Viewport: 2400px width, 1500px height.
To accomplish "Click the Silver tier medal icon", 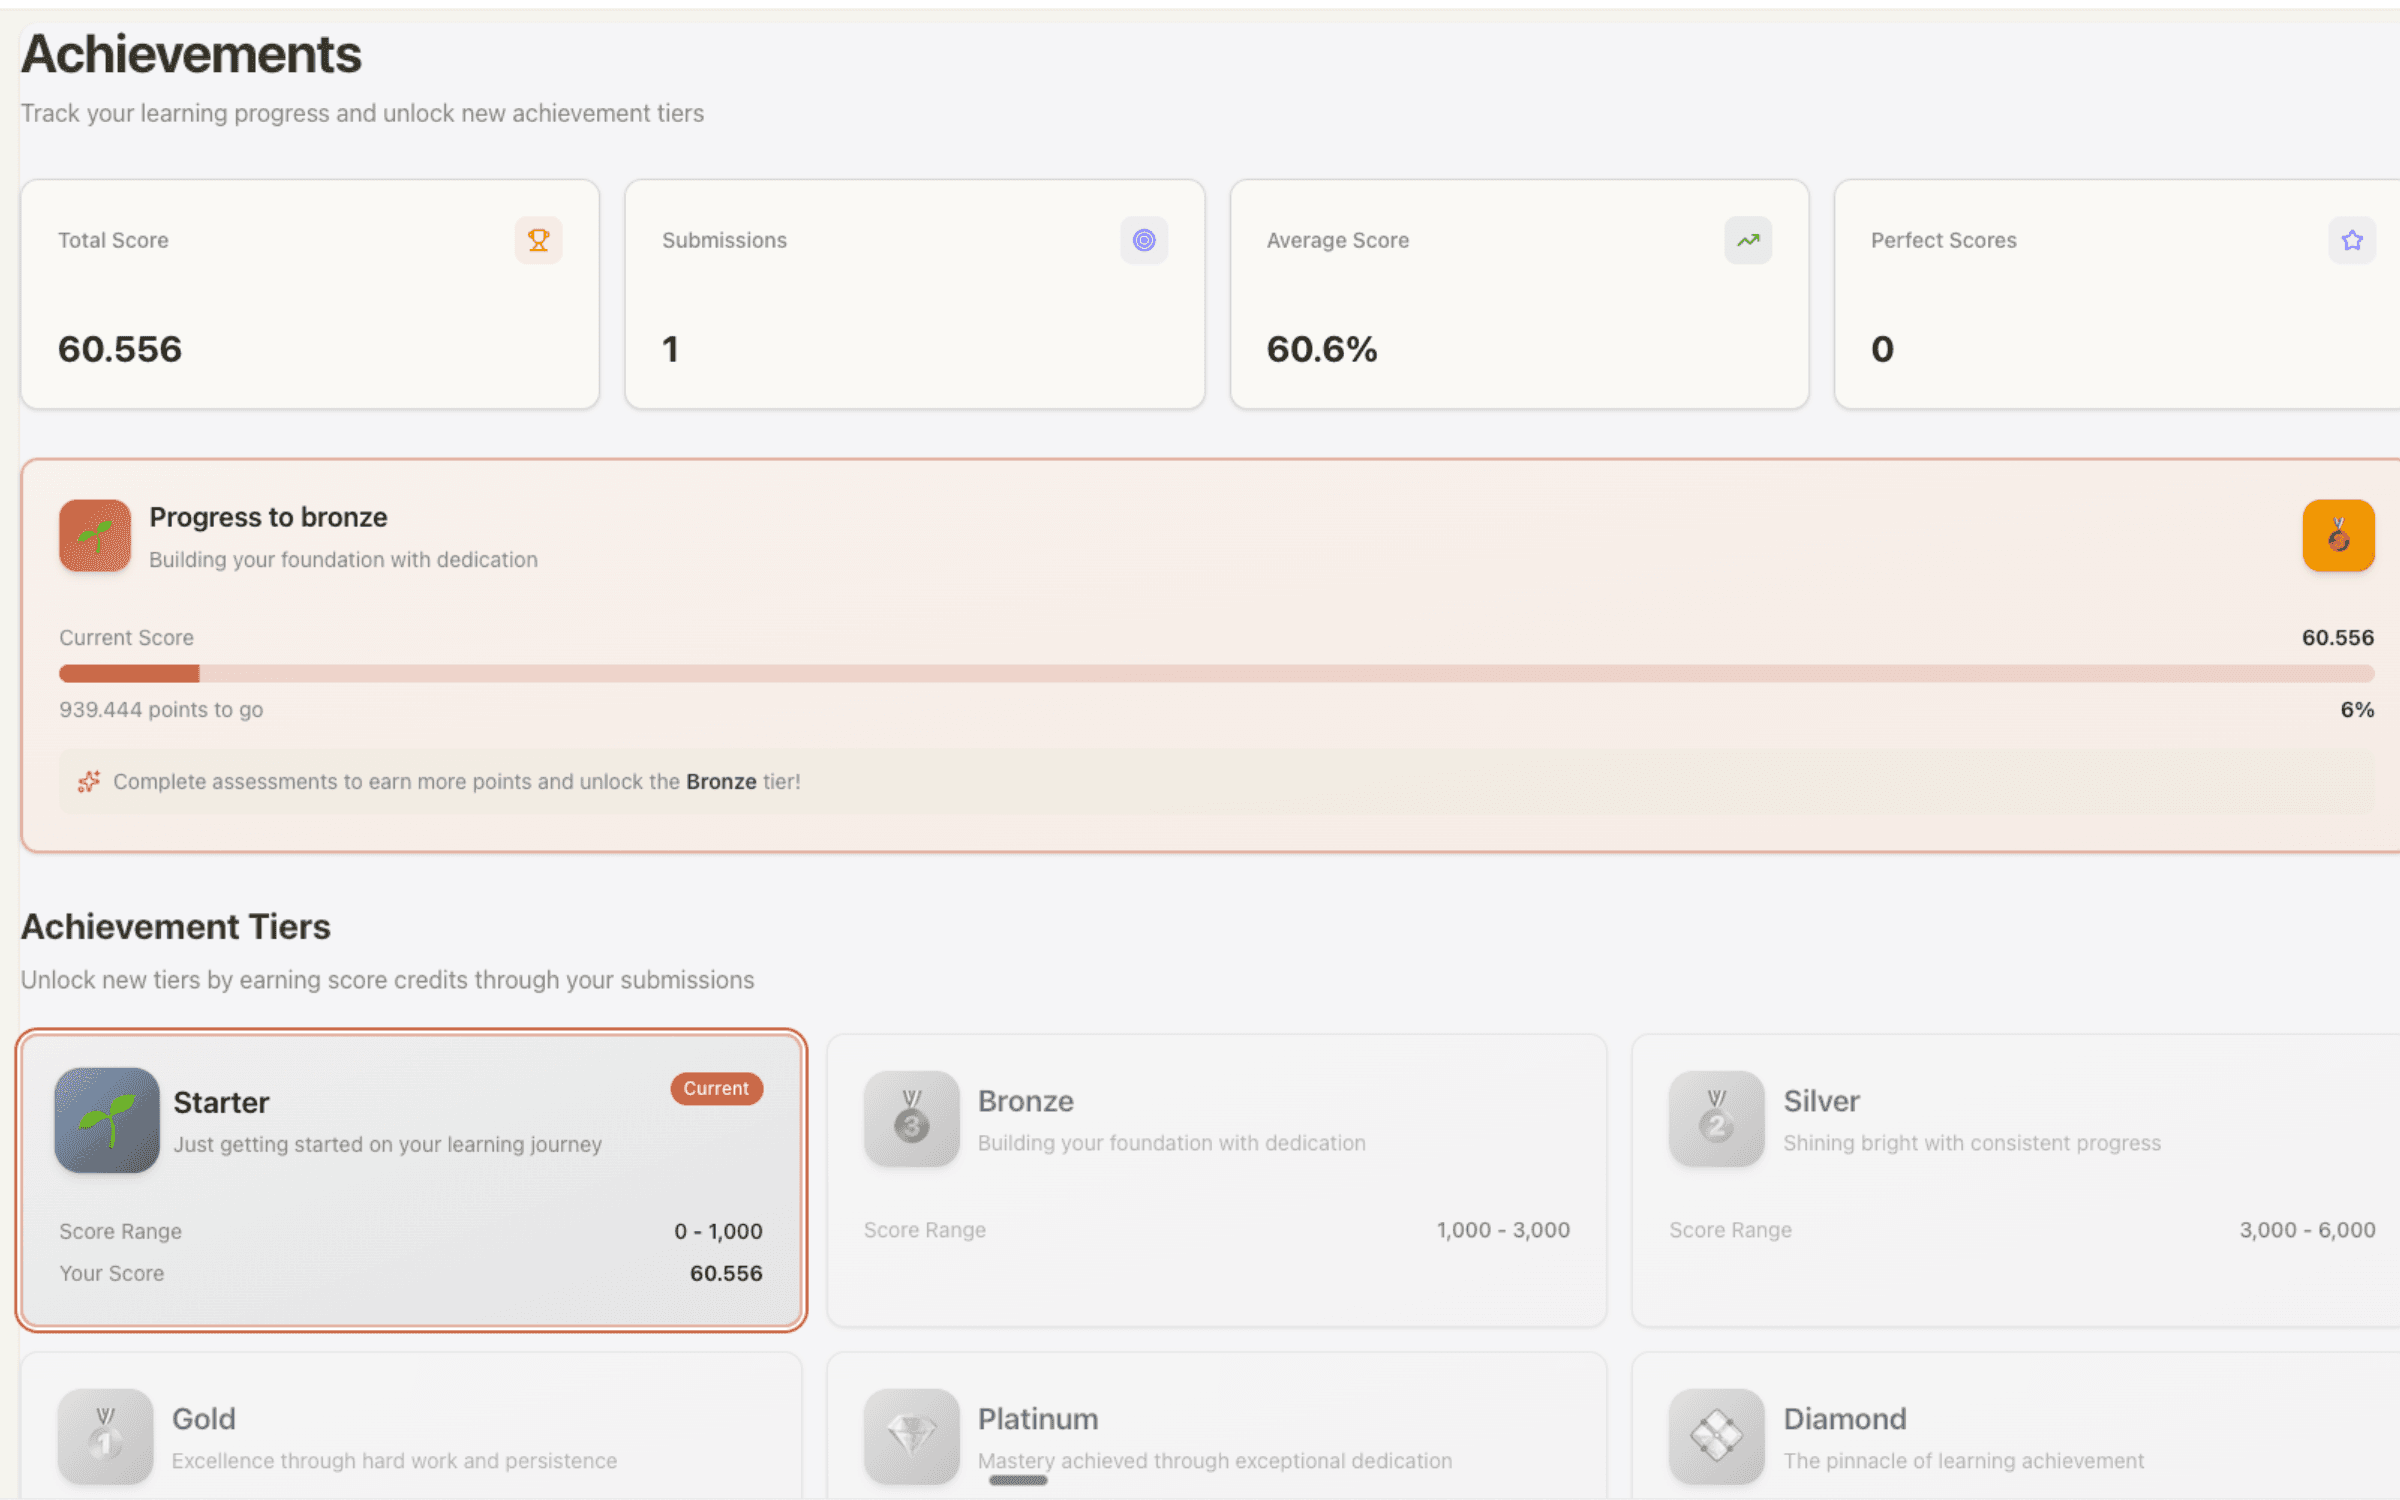I will [x=1716, y=1118].
